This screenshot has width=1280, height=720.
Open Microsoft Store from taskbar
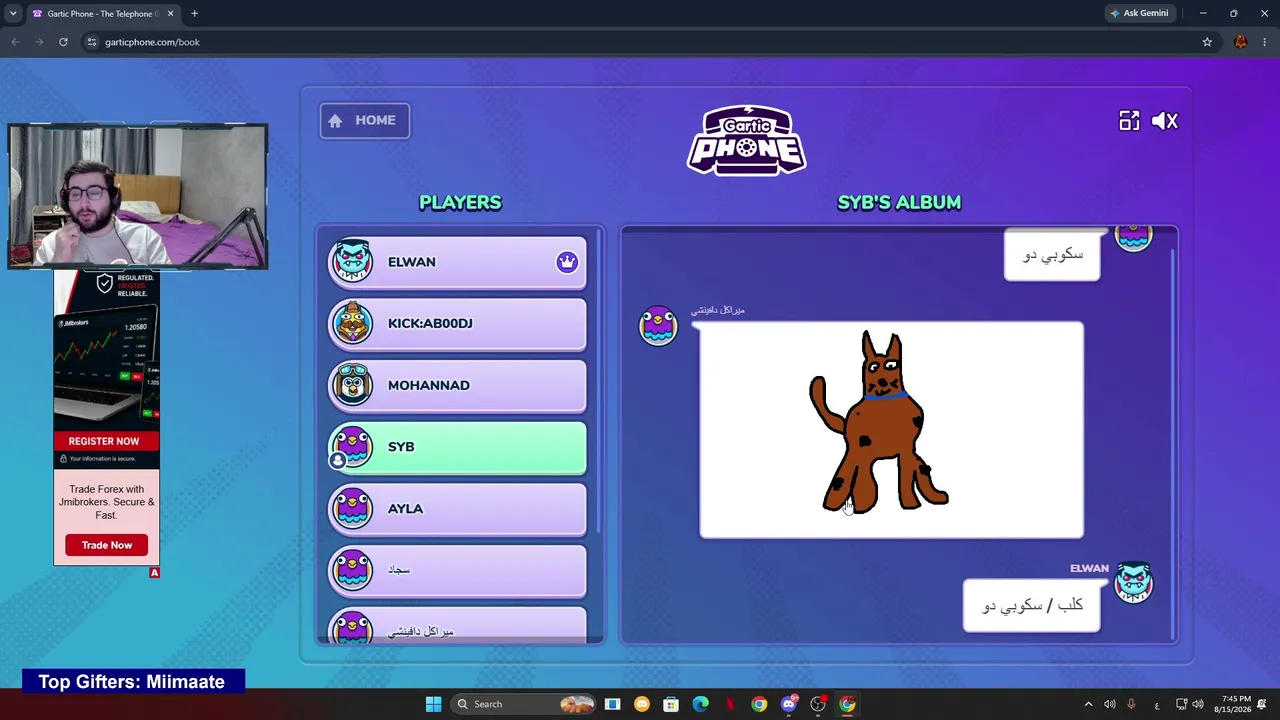[x=671, y=704]
